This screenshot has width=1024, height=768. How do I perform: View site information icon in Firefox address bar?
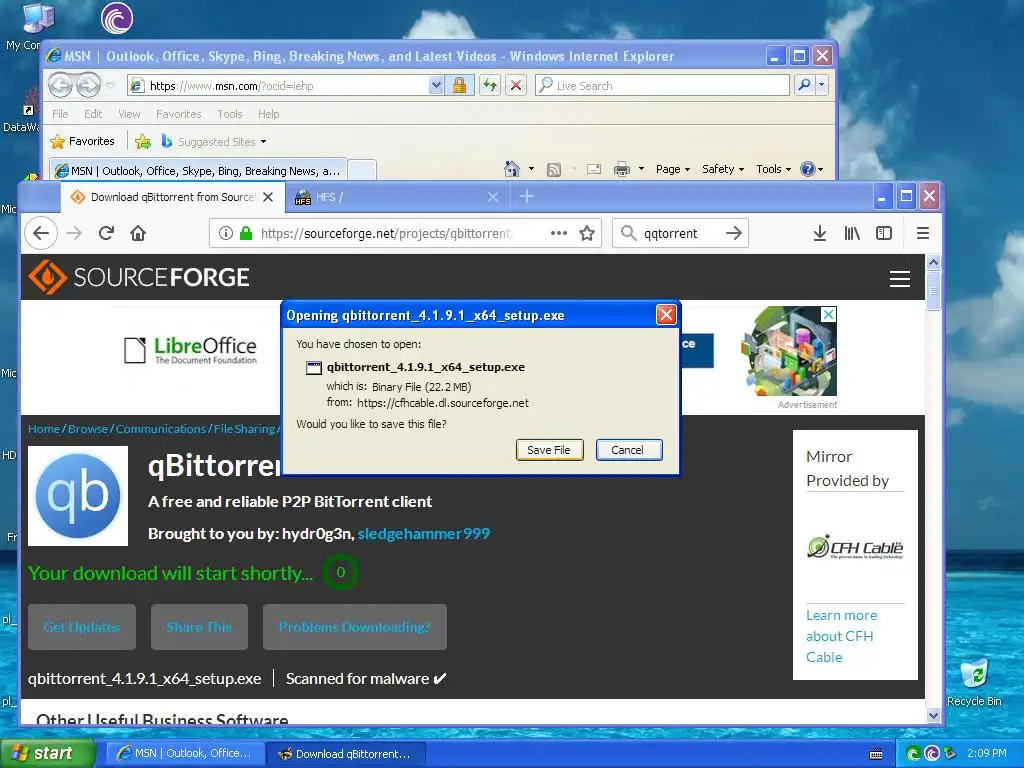(x=226, y=233)
